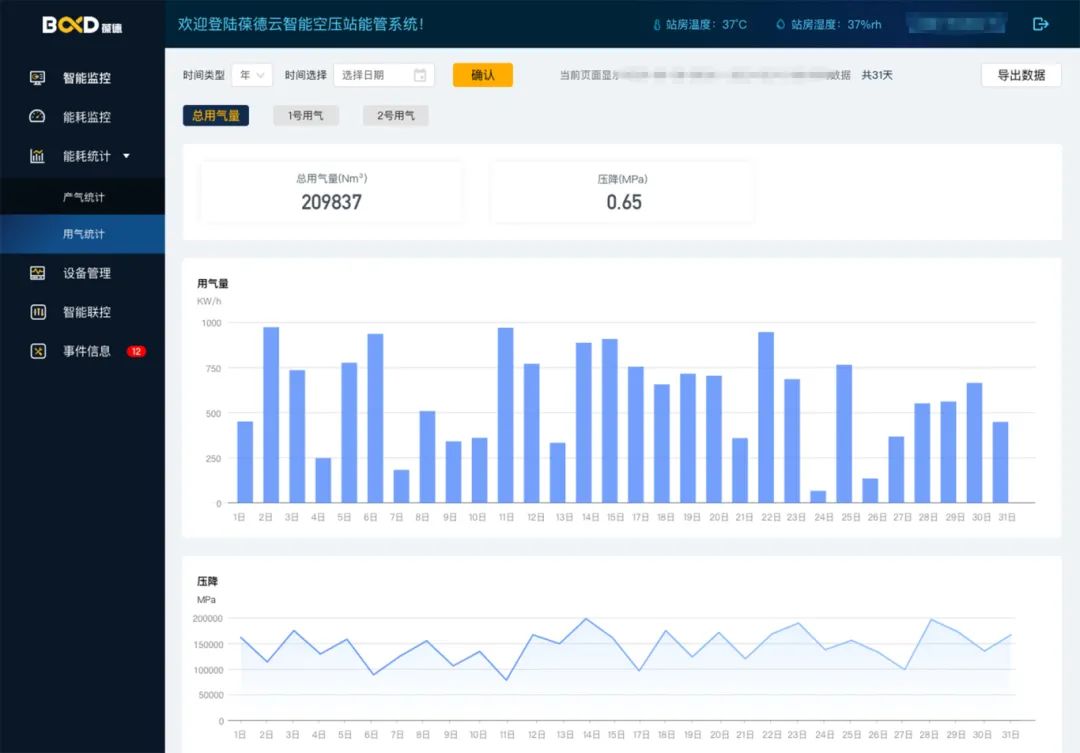
Task: Select 用气统计 submenu item
Action: 84,234
